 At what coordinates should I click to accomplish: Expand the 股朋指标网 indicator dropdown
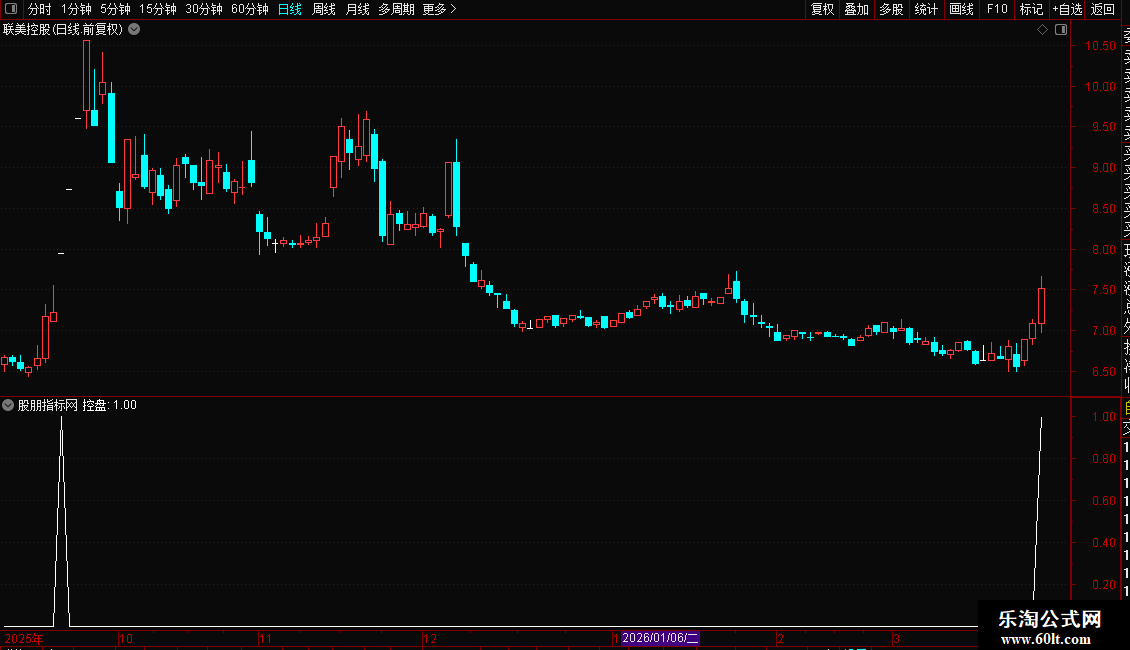click(8, 405)
